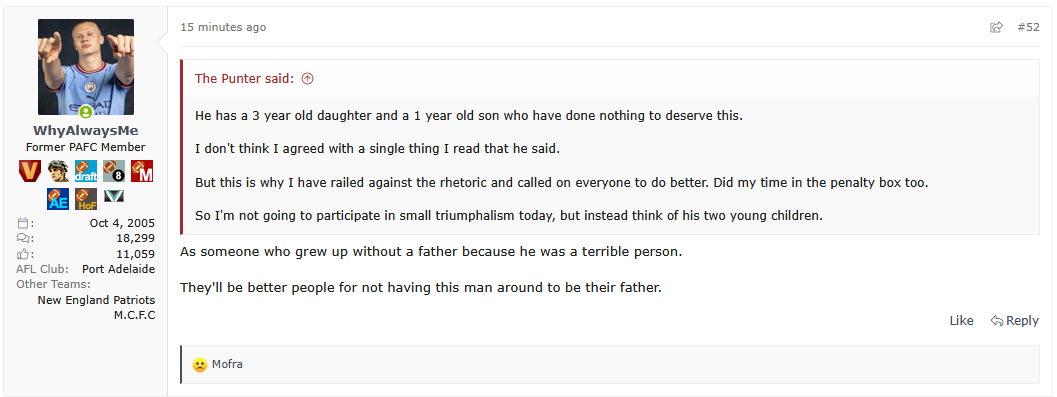
Task: Click the '15 minutes ago' timestamp
Action: coord(223,27)
